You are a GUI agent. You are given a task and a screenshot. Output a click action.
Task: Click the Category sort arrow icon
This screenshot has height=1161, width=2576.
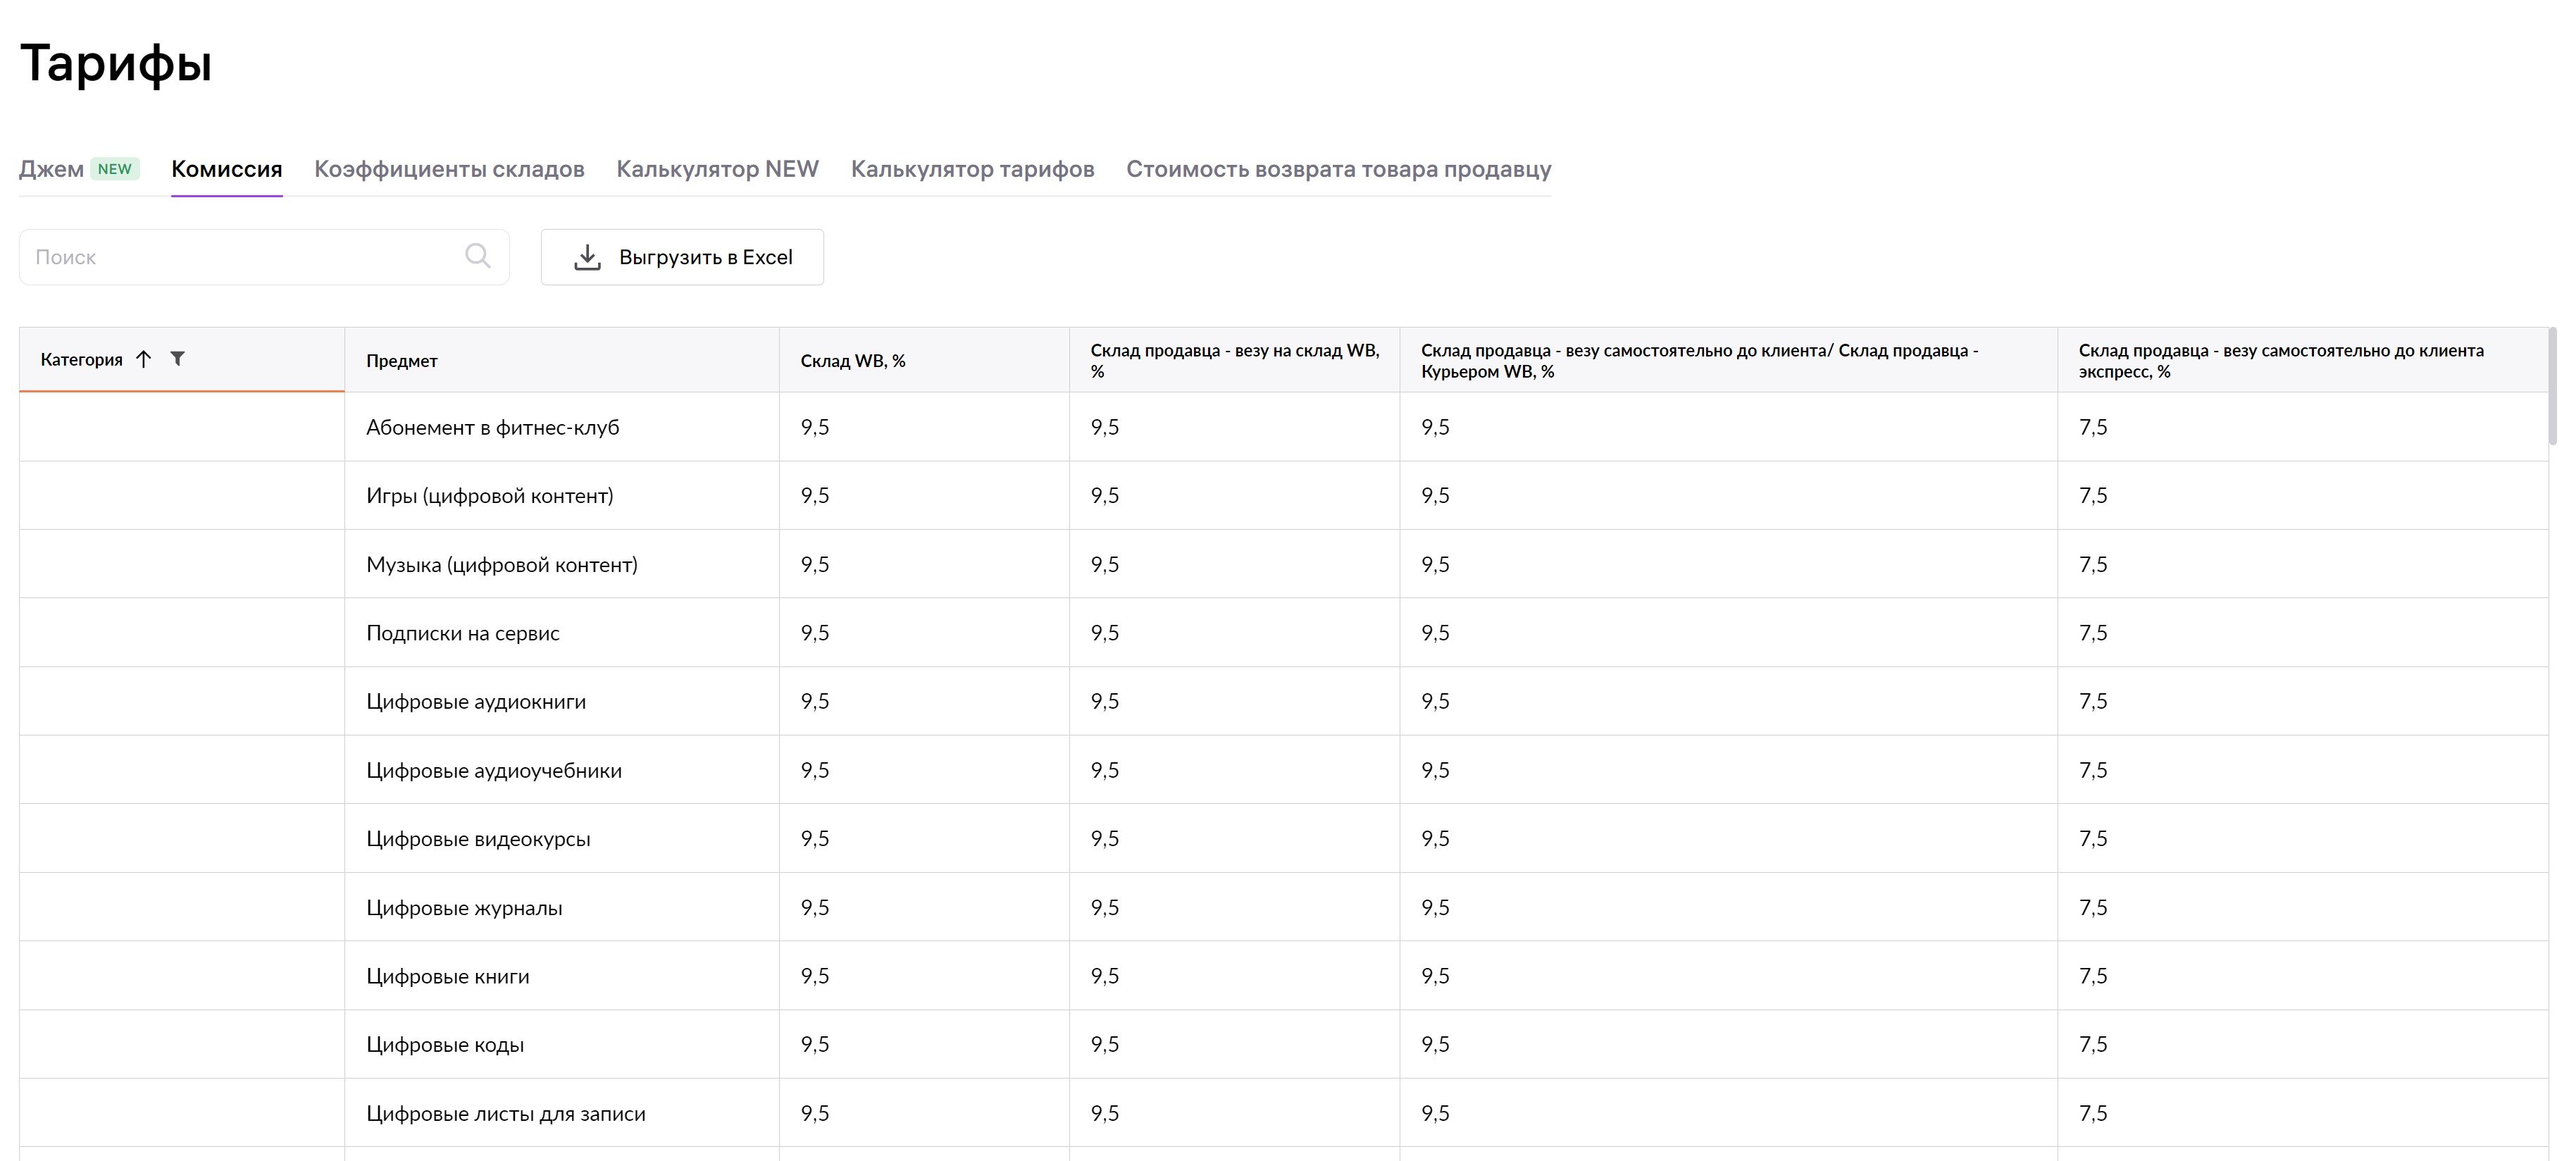point(144,359)
